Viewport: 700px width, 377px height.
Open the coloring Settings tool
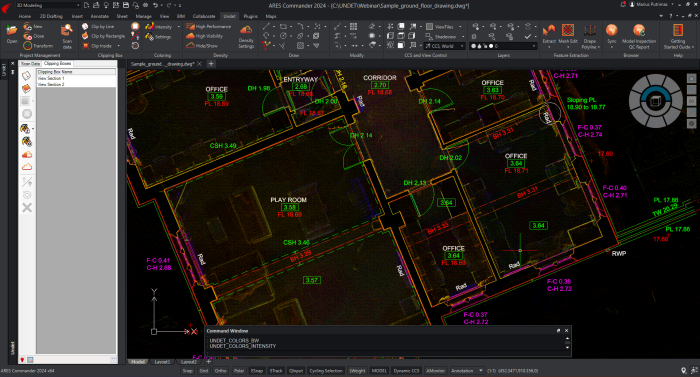158,37
